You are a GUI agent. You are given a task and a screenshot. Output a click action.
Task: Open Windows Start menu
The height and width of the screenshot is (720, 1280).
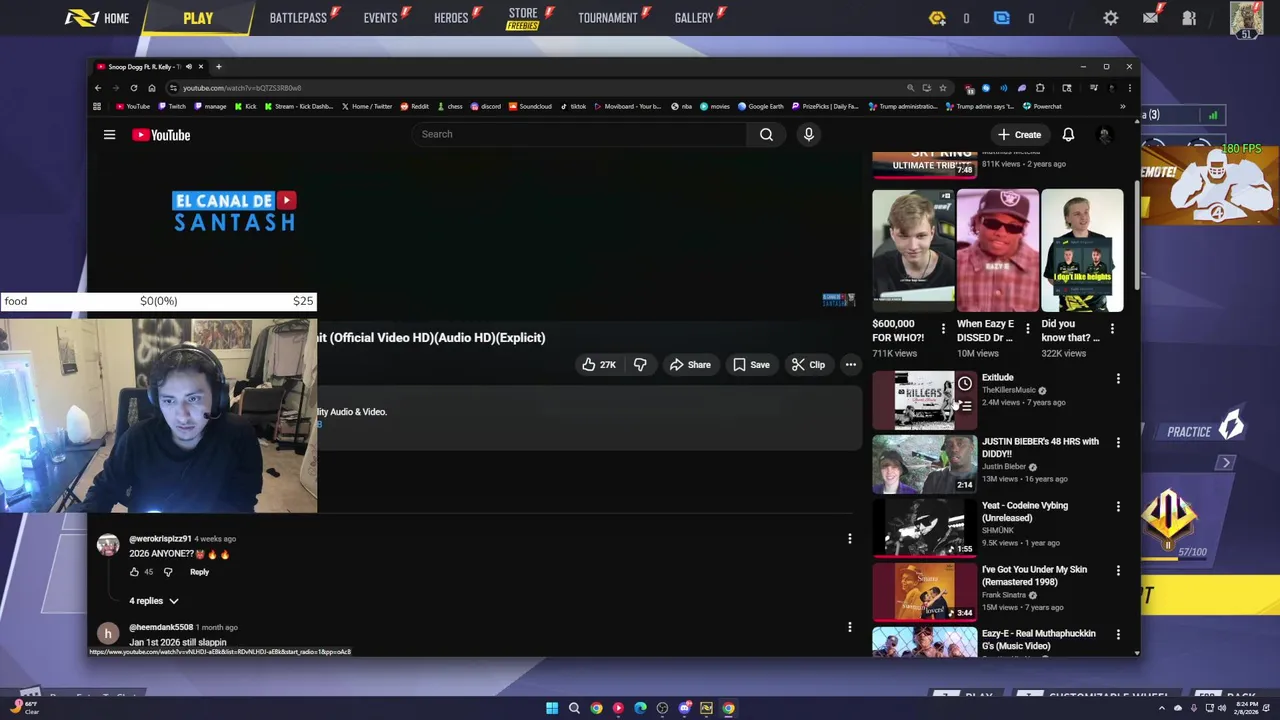point(552,708)
